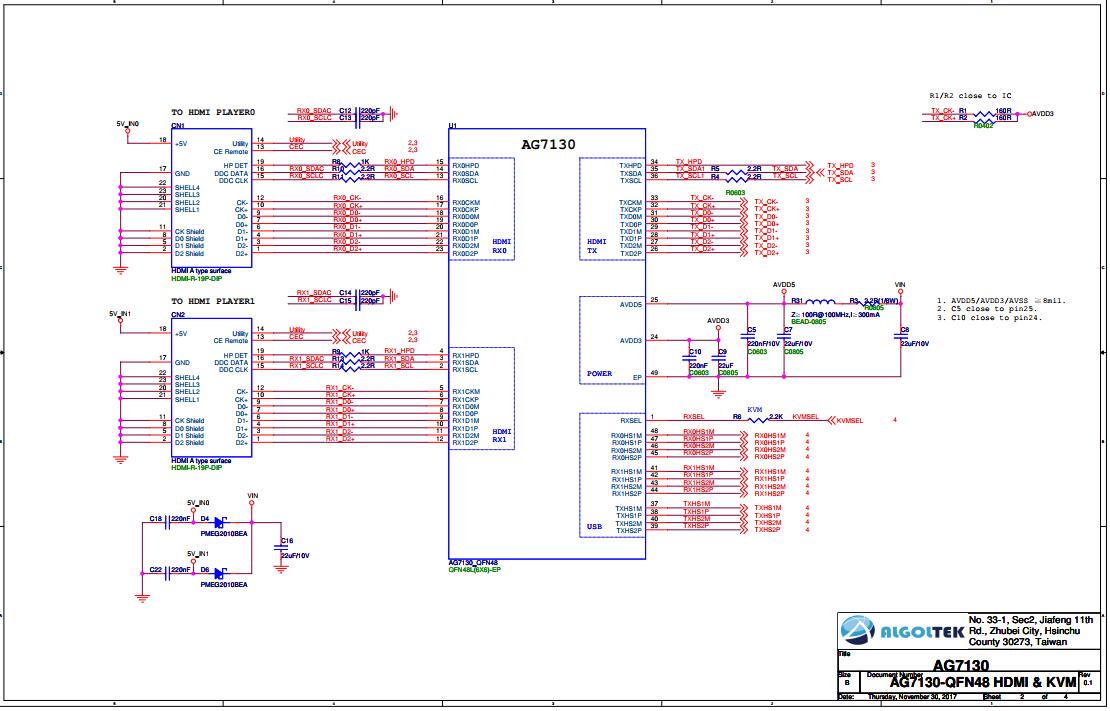Select the HDMI RX0 dashed pin group
This screenshot has width=1110, height=711.
482,209
